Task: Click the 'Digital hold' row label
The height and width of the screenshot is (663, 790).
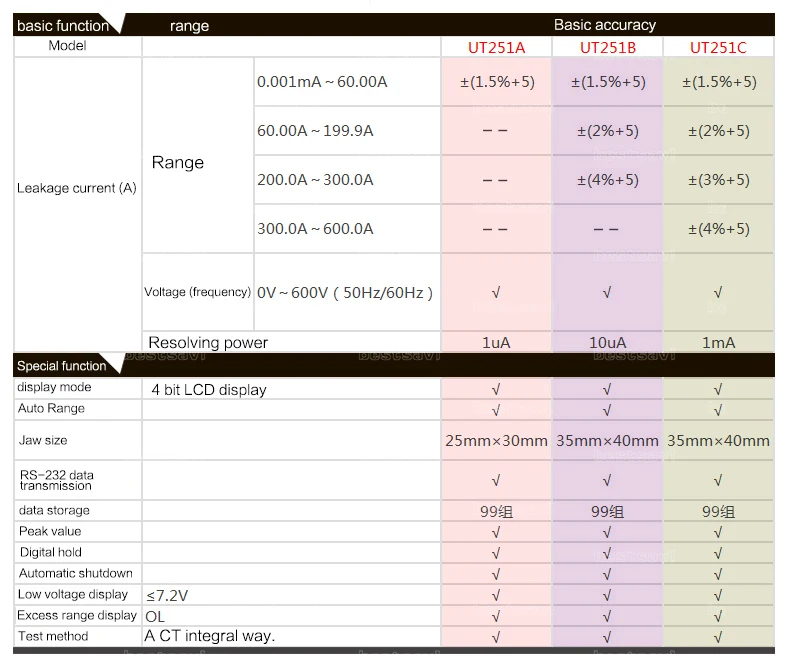Action: pyautogui.click(x=50, y=552)
